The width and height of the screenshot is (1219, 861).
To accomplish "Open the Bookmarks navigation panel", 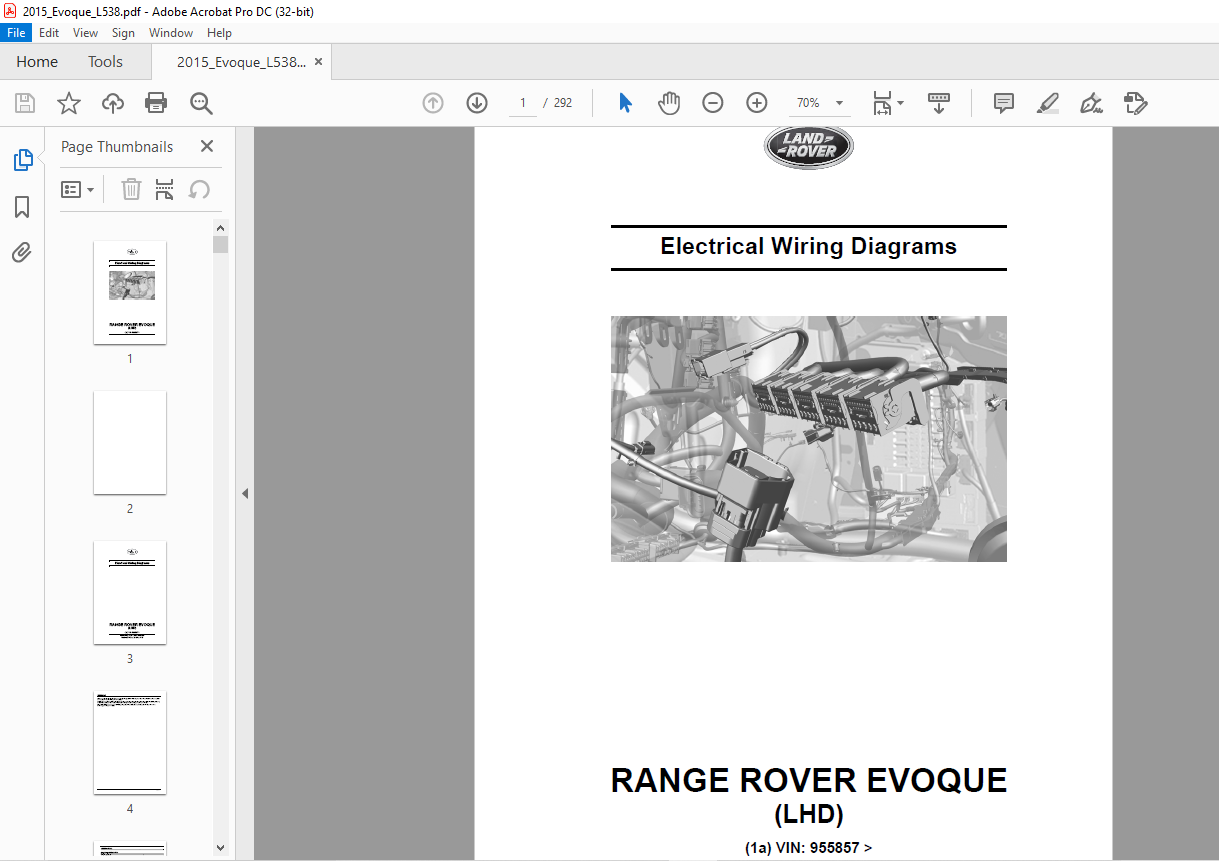I will pyautogui.click(x=22, y=207).
